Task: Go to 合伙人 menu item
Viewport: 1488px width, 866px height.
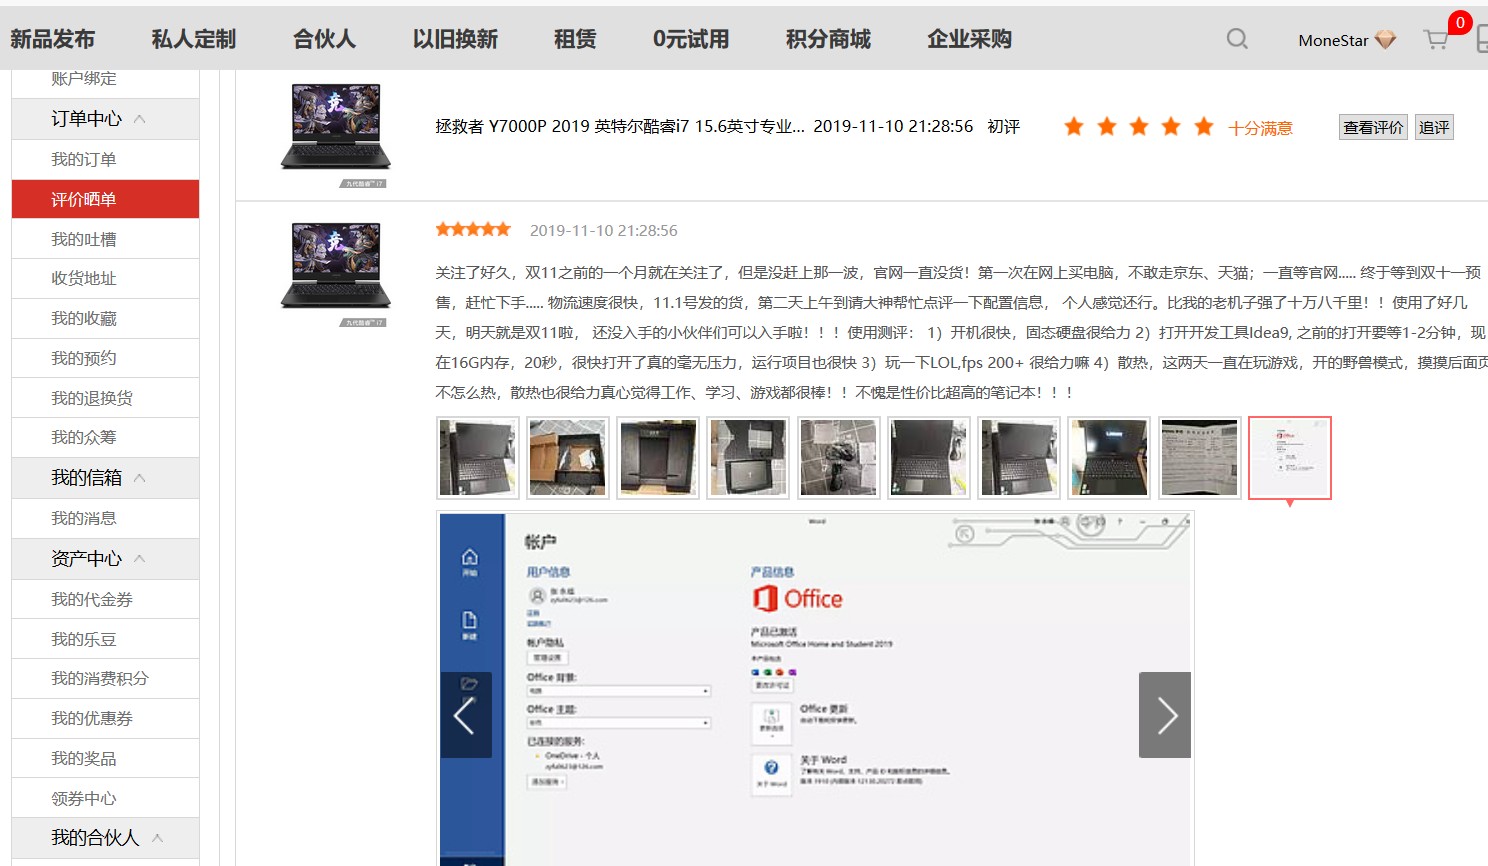Action: coord(324,39)
